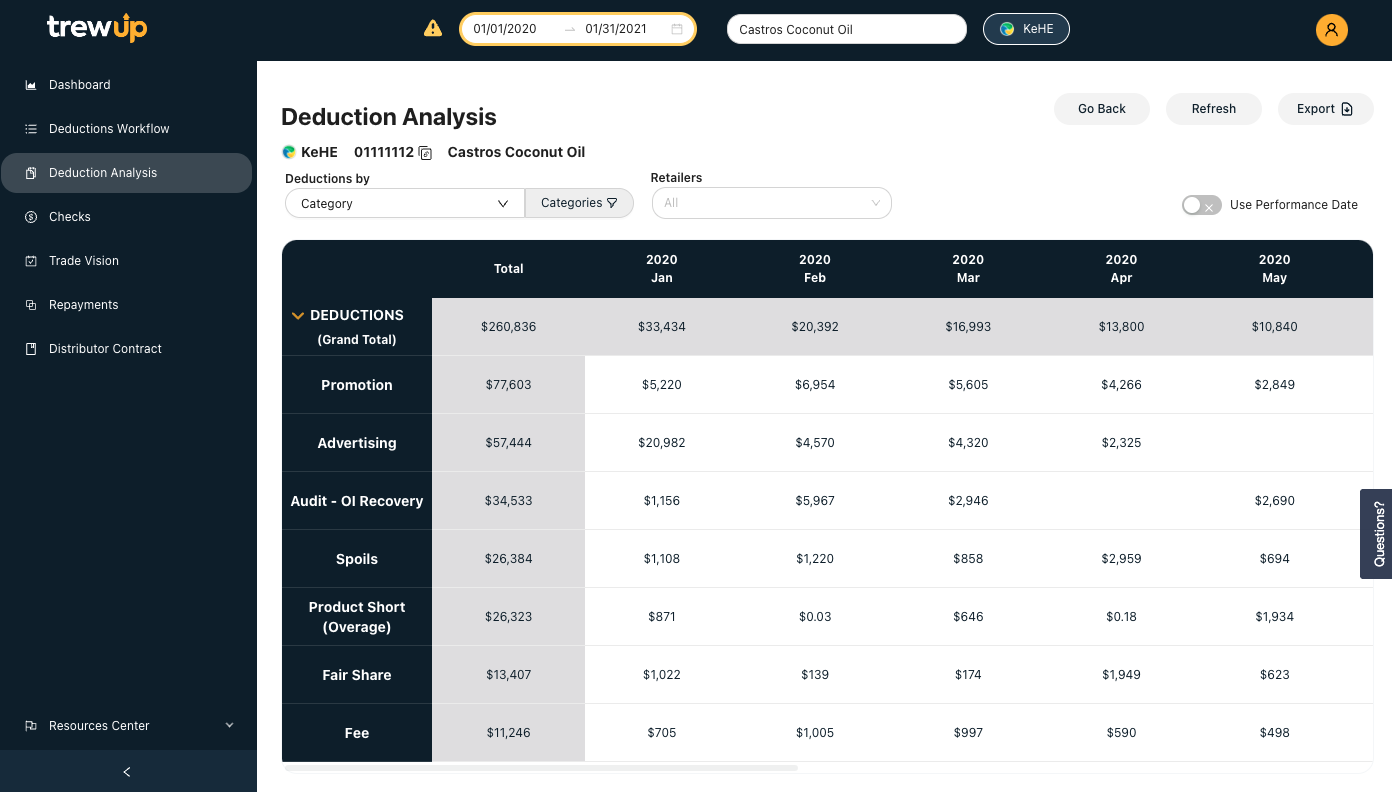The width and height of the screenshot is (1392, 792).
Task: Click the Grand Total Mar $16,993 cell
Action: (x=968, y=327)
